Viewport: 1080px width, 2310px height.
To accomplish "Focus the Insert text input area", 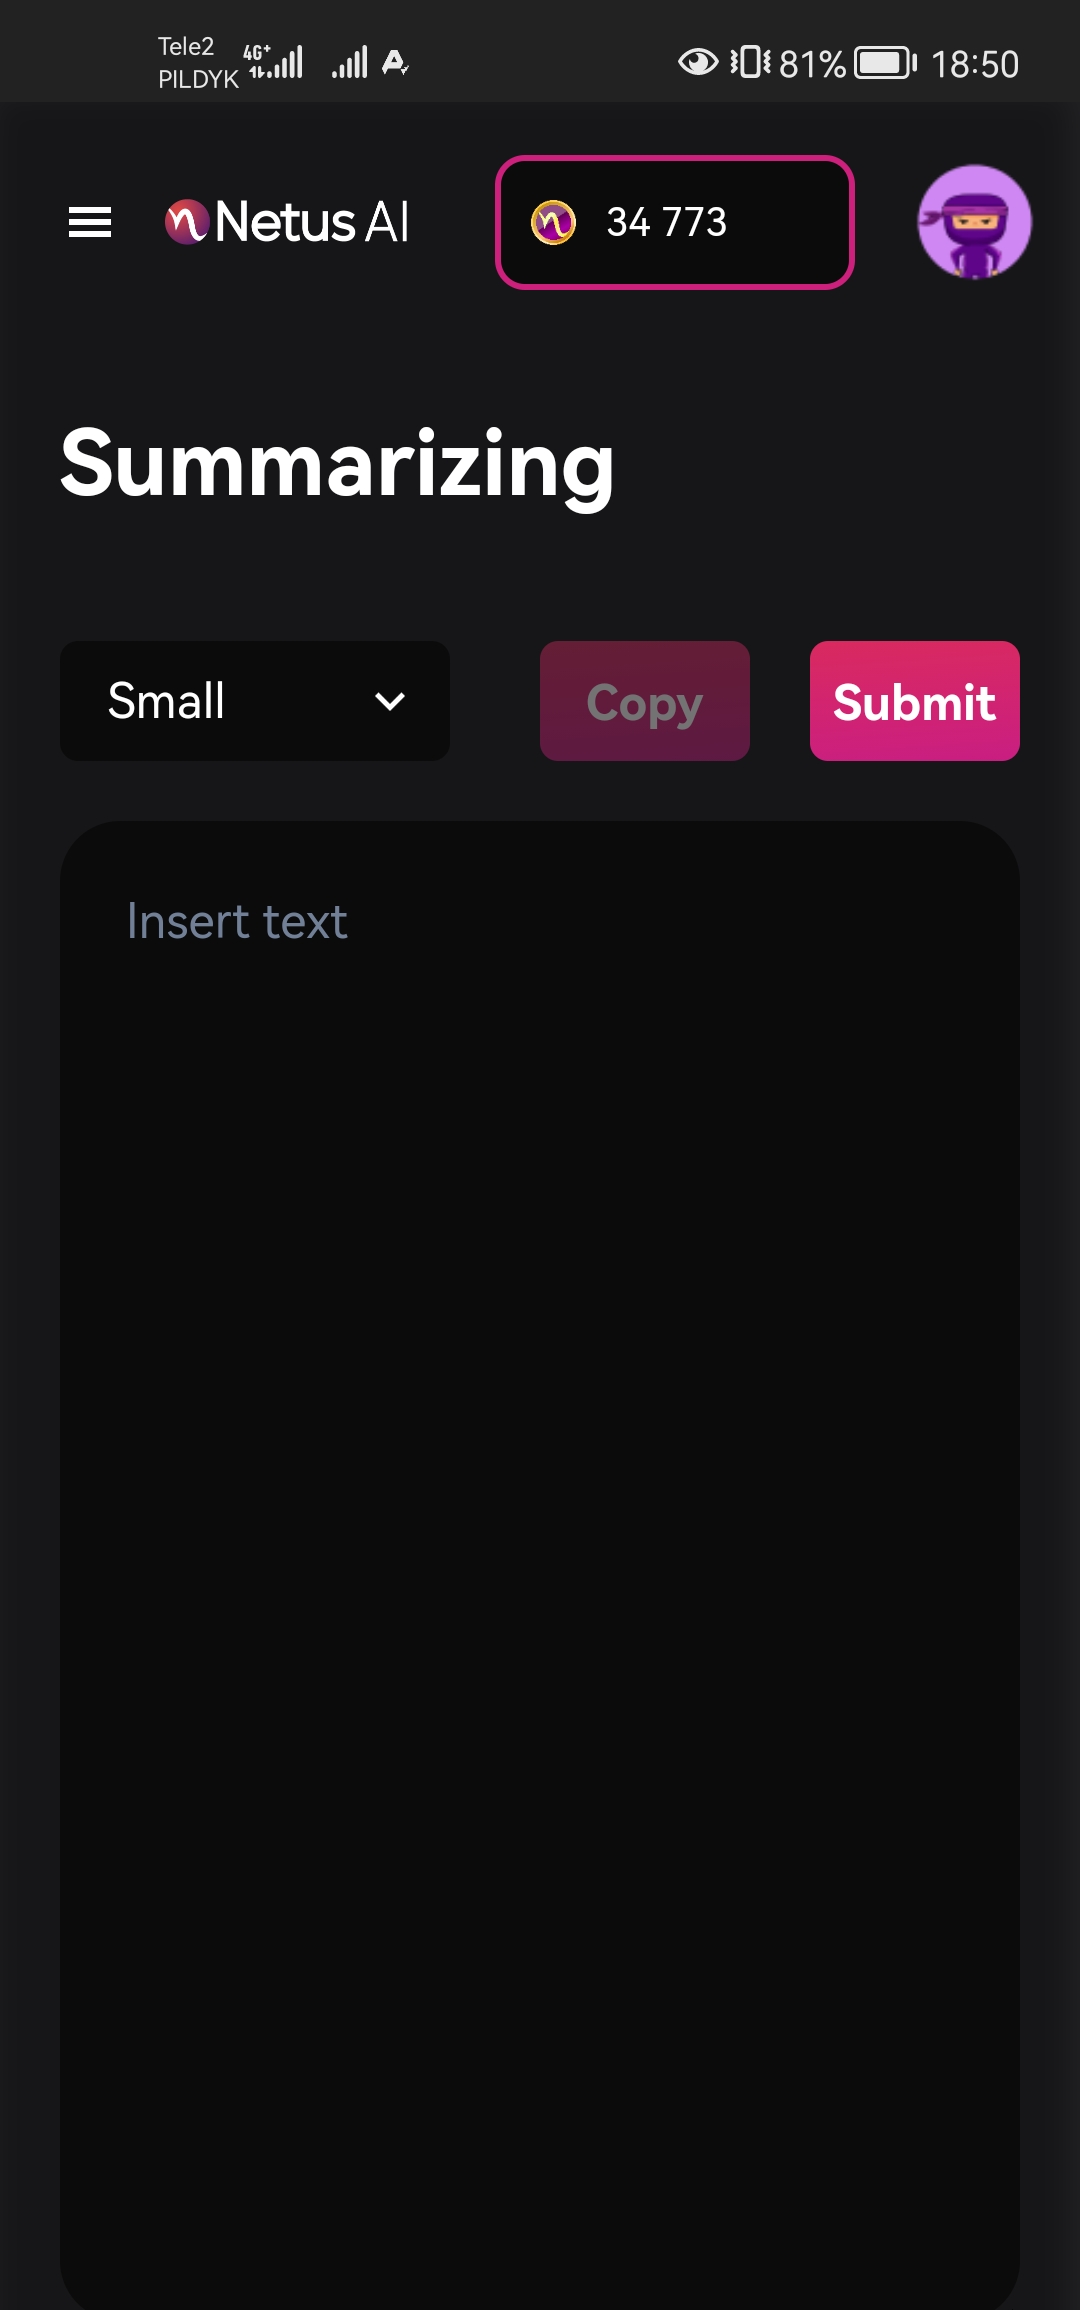I will 540,1565.
